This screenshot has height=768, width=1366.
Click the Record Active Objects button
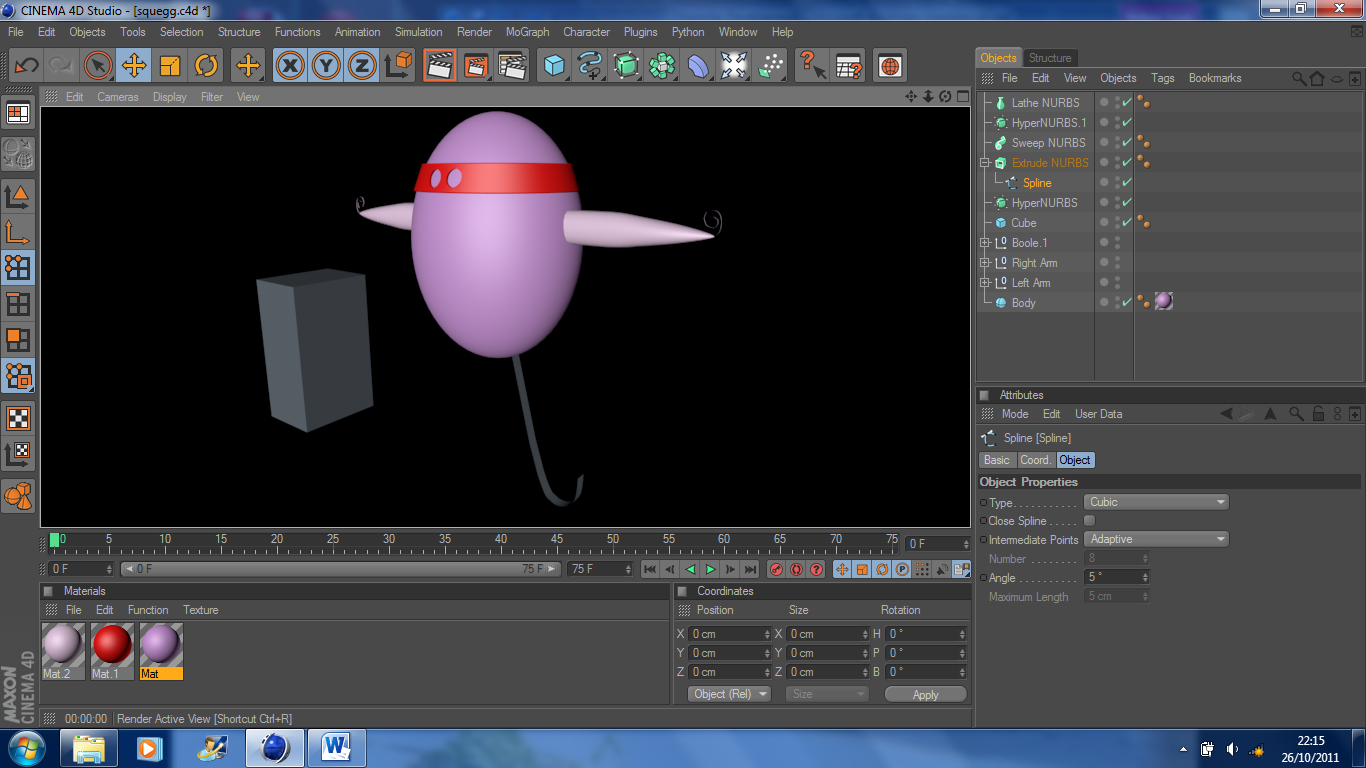[776, 569]
